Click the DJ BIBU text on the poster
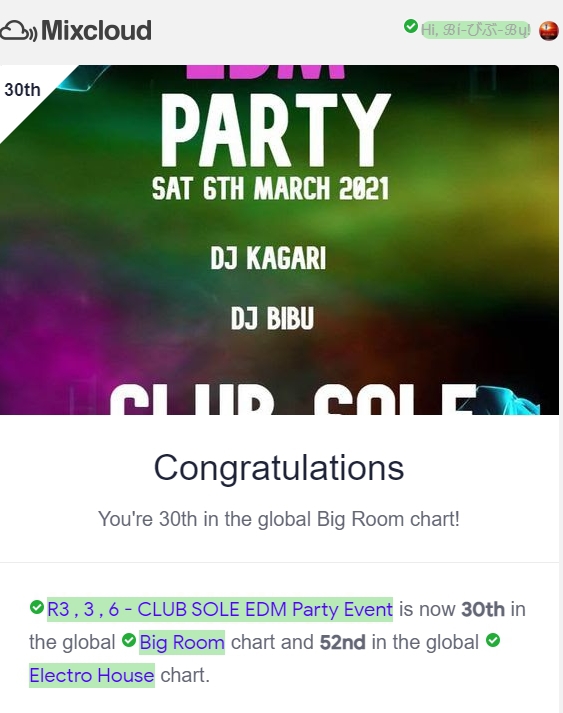 click(x=272, y=318)
